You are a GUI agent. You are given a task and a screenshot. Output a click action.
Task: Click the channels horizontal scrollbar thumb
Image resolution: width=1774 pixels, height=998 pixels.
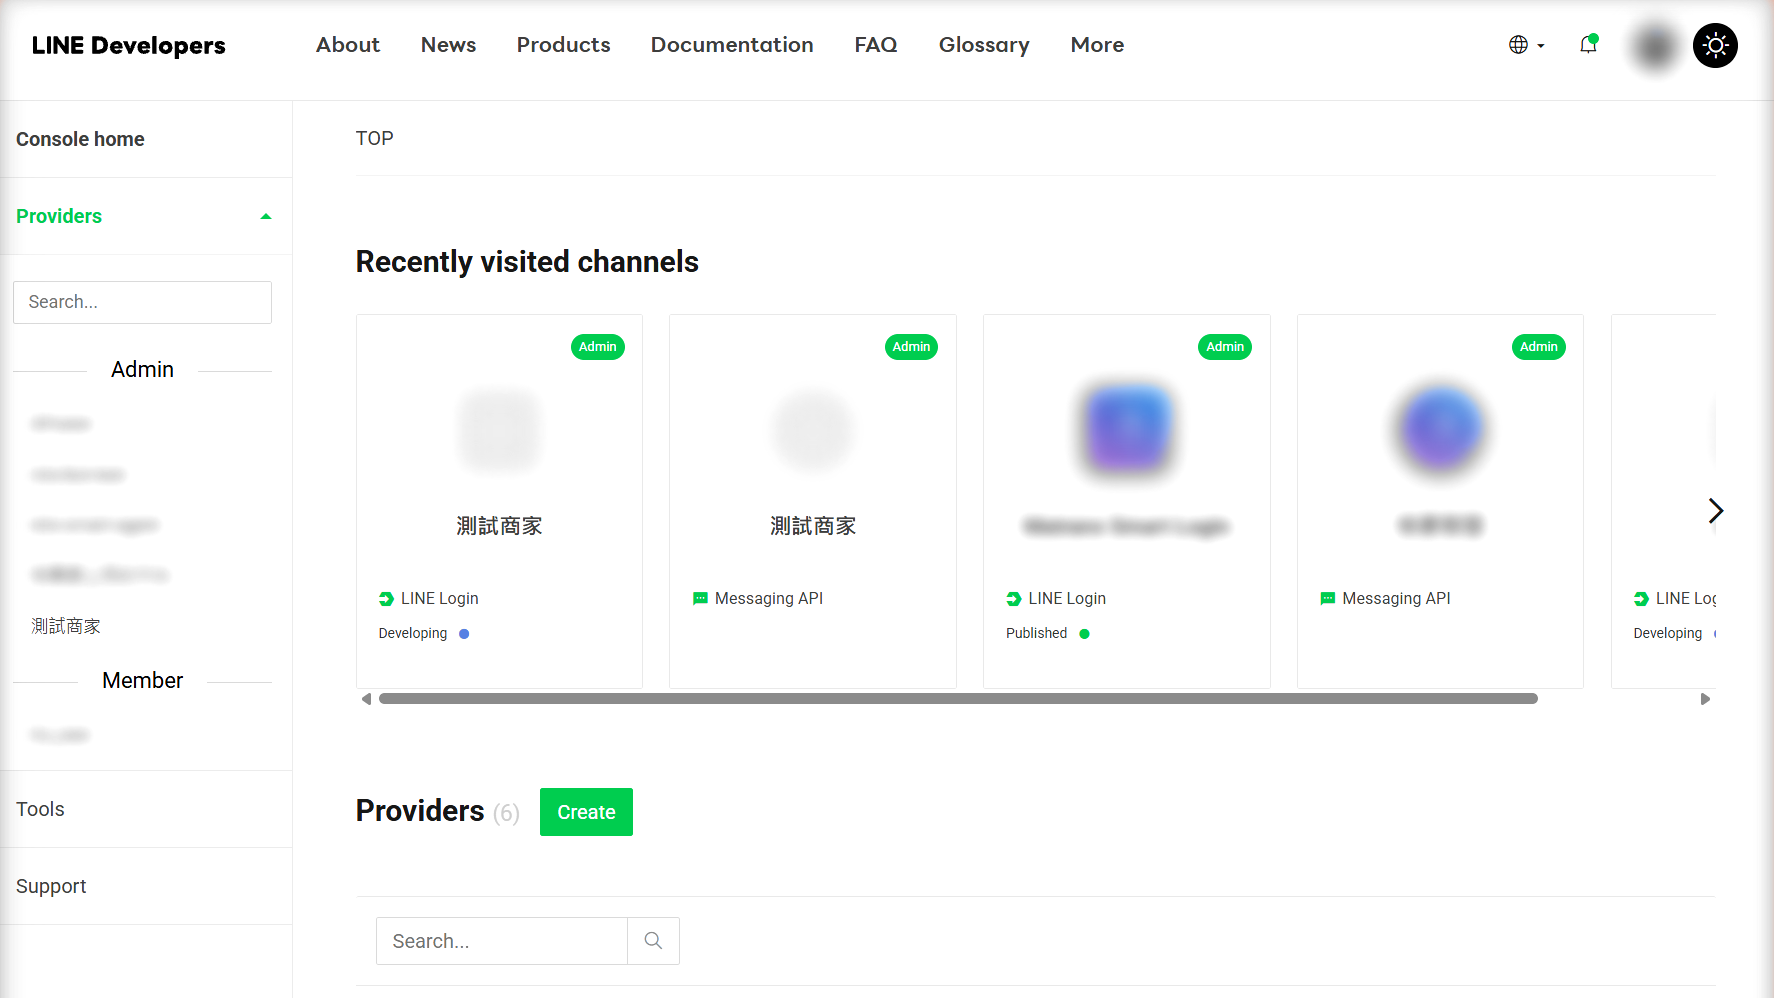[958, 699]
